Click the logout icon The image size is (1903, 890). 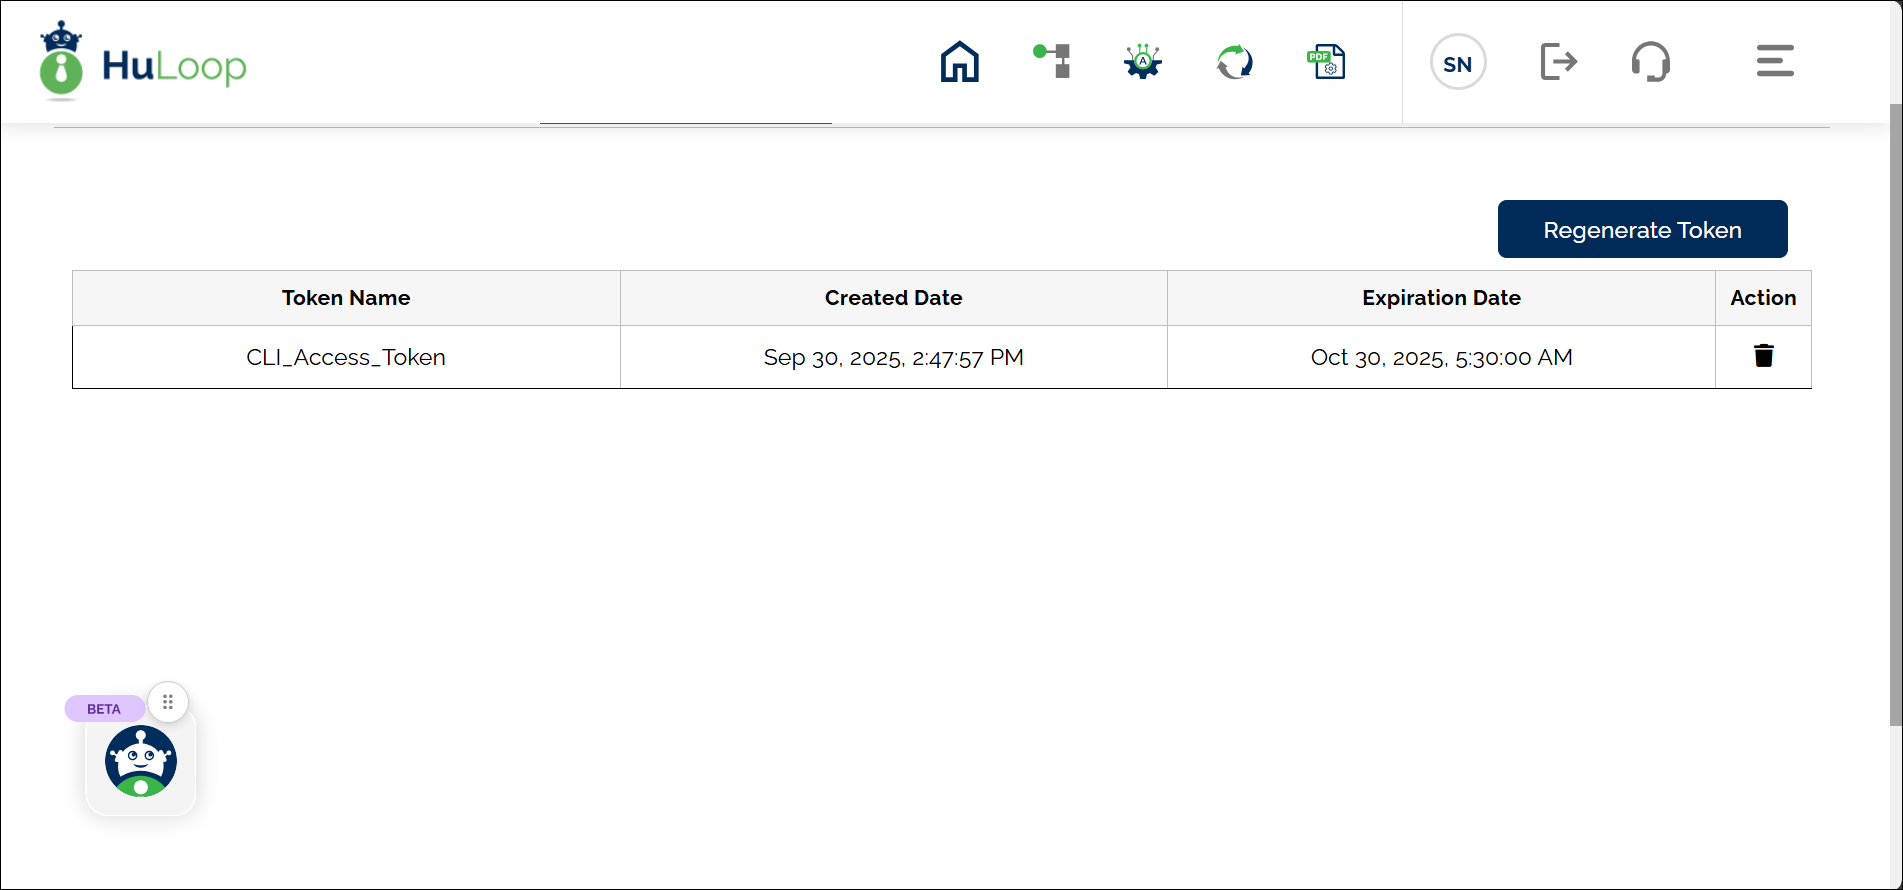tap(1558, 62)
